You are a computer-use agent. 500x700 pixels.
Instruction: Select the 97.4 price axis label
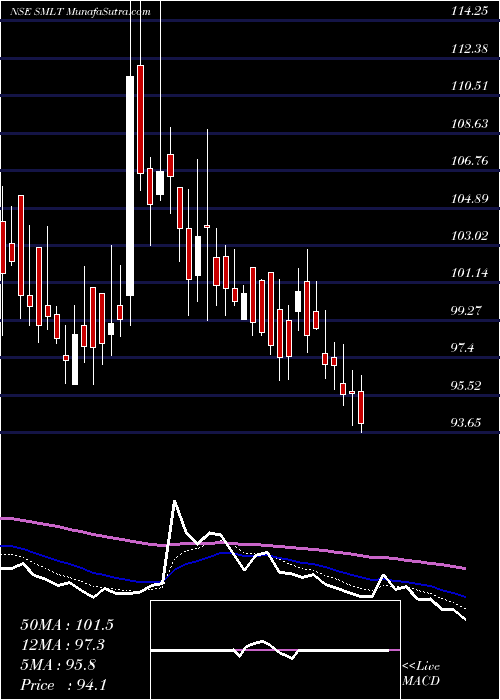point(462,348)
